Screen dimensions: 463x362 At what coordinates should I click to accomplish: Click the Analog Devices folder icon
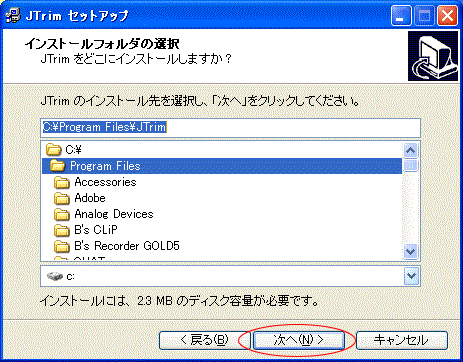(x=62, y=214)
